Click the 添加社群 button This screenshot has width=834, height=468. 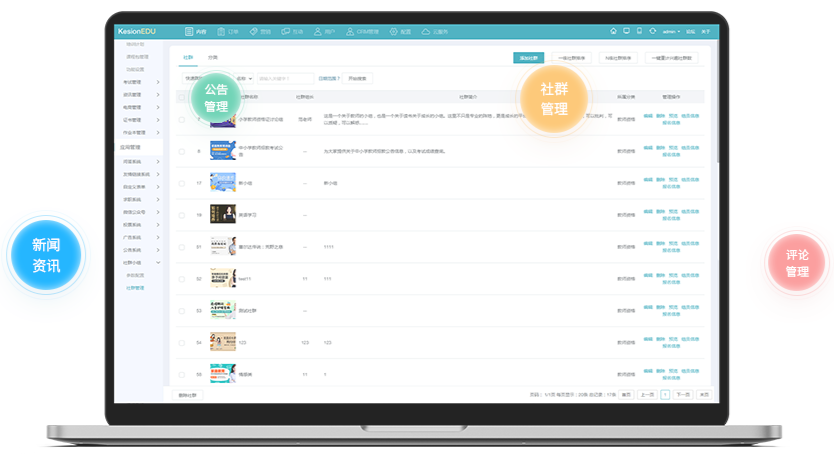point(528,58)
